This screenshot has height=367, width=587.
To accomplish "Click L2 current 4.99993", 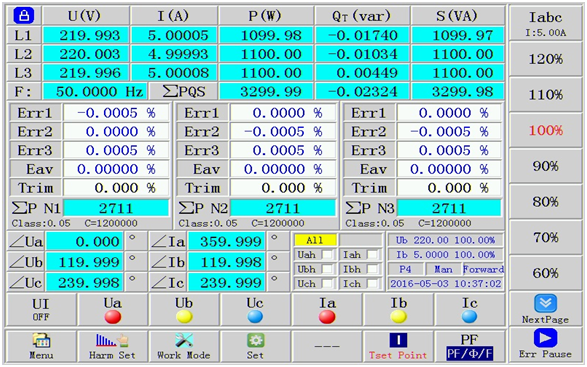I will point(174,54).
